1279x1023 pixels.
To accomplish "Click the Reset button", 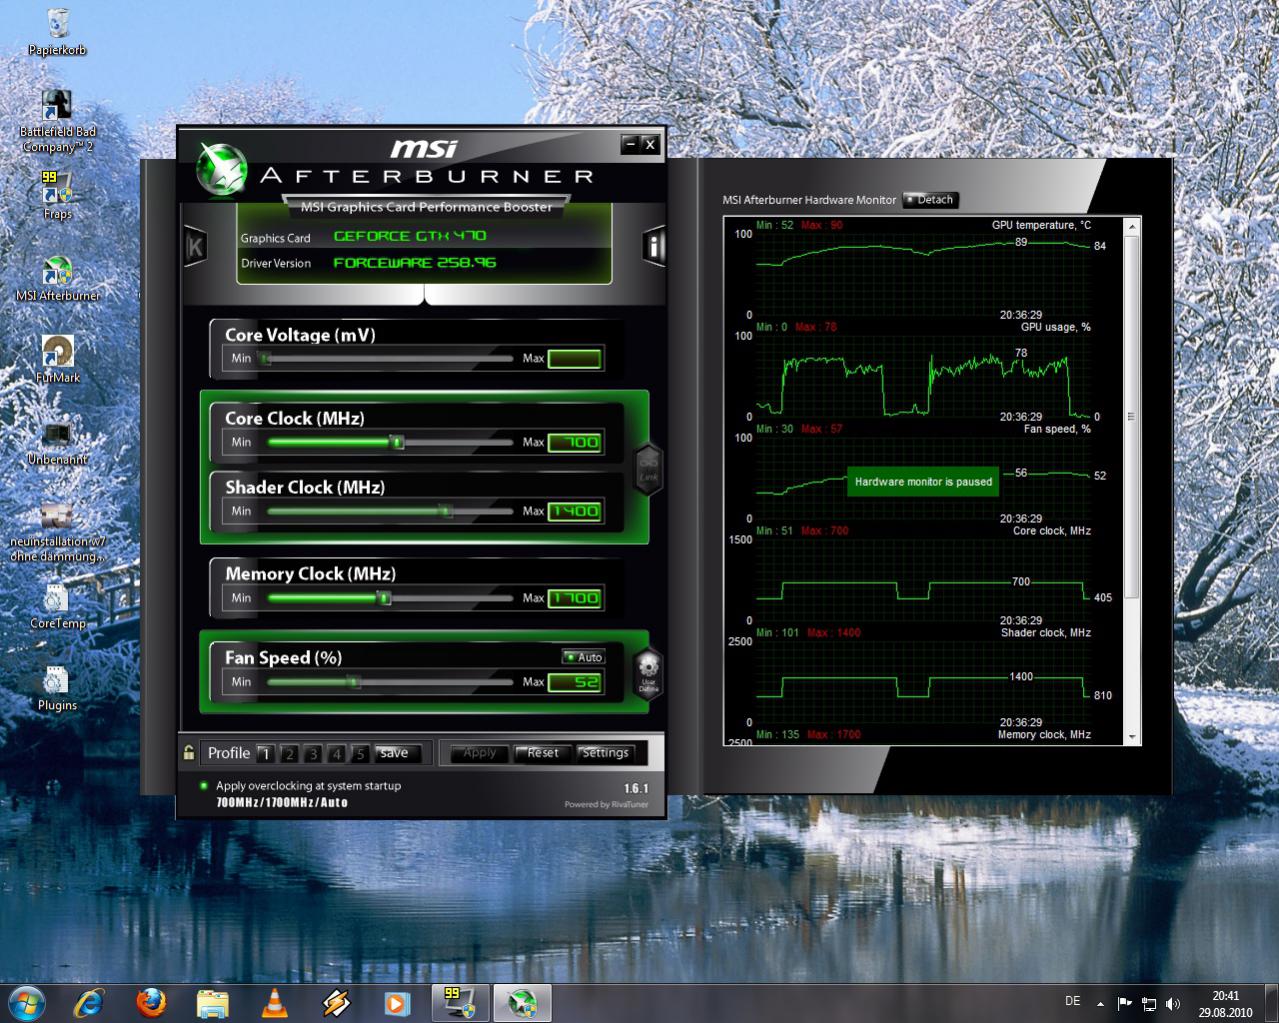I will coord(542,753).
